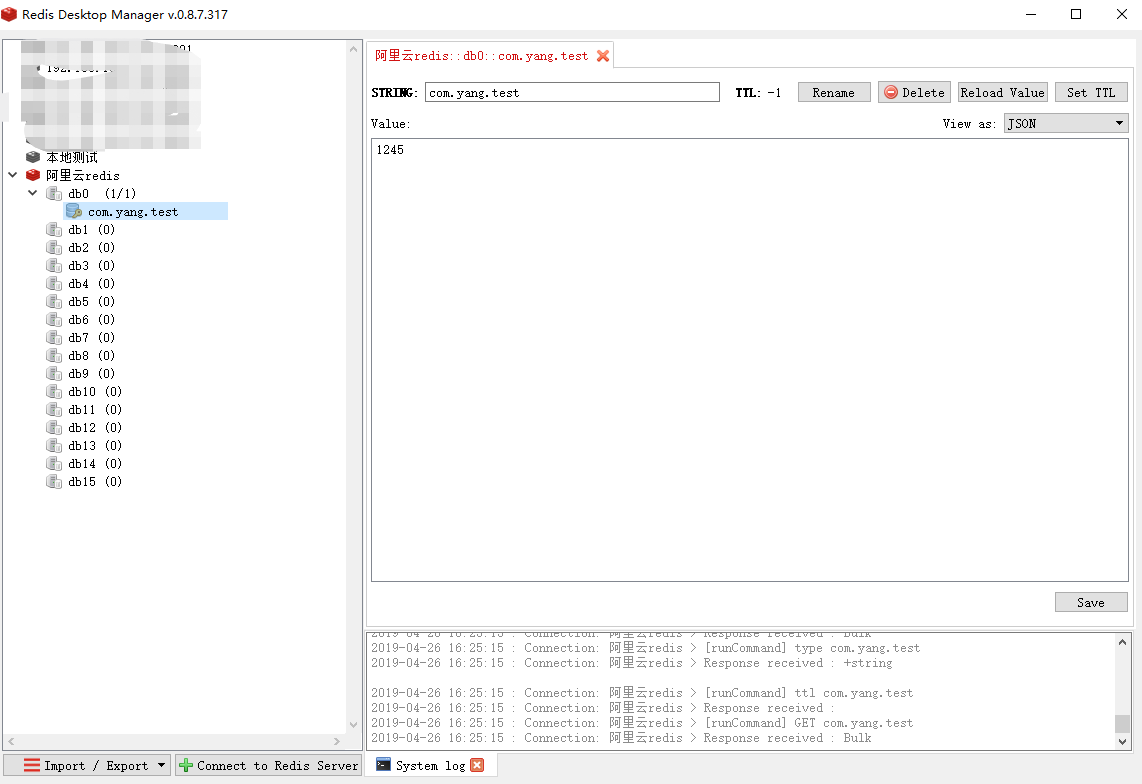Screen dimensions: 1142x784
Task: Select the db15 (0) tree label
Action: [95, 481]
